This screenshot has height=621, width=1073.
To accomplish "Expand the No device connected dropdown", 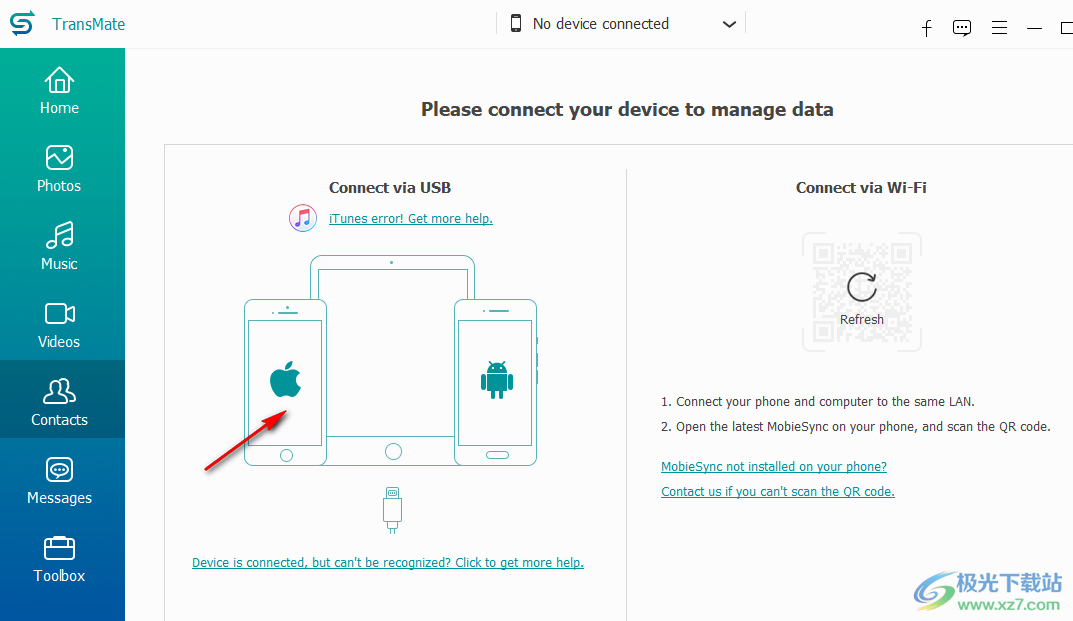I will click(621, 24).
